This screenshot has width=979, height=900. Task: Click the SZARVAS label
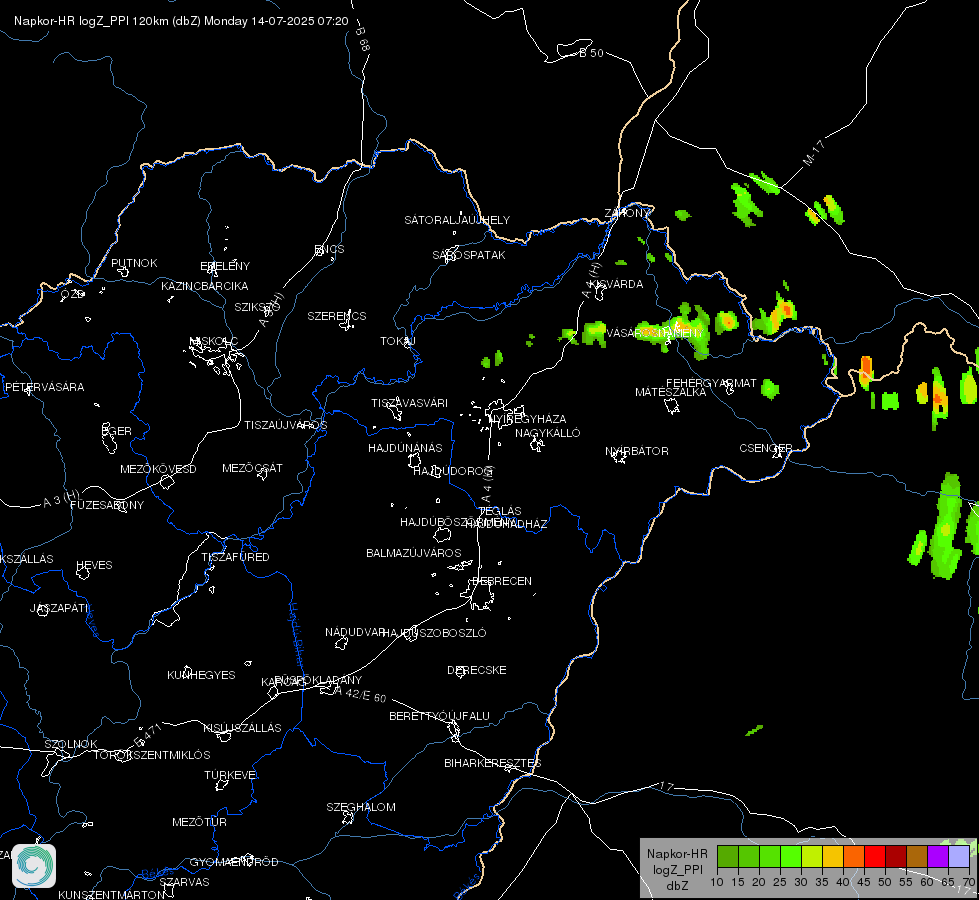(184, 882)
